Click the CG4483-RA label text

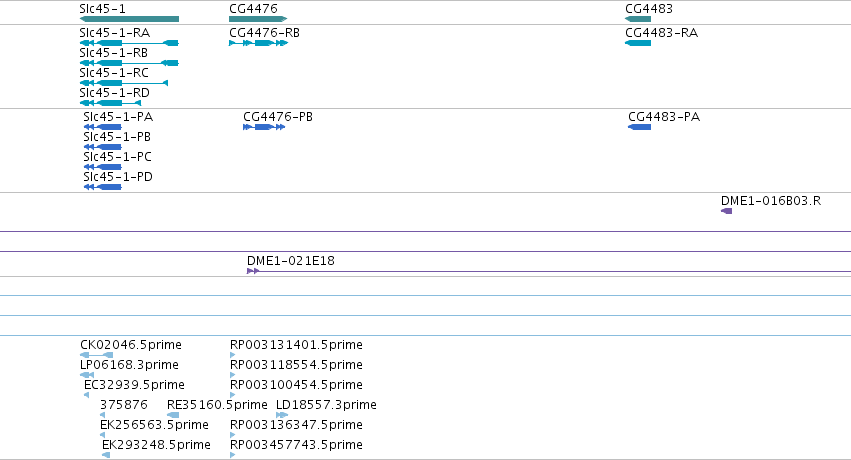662,33
